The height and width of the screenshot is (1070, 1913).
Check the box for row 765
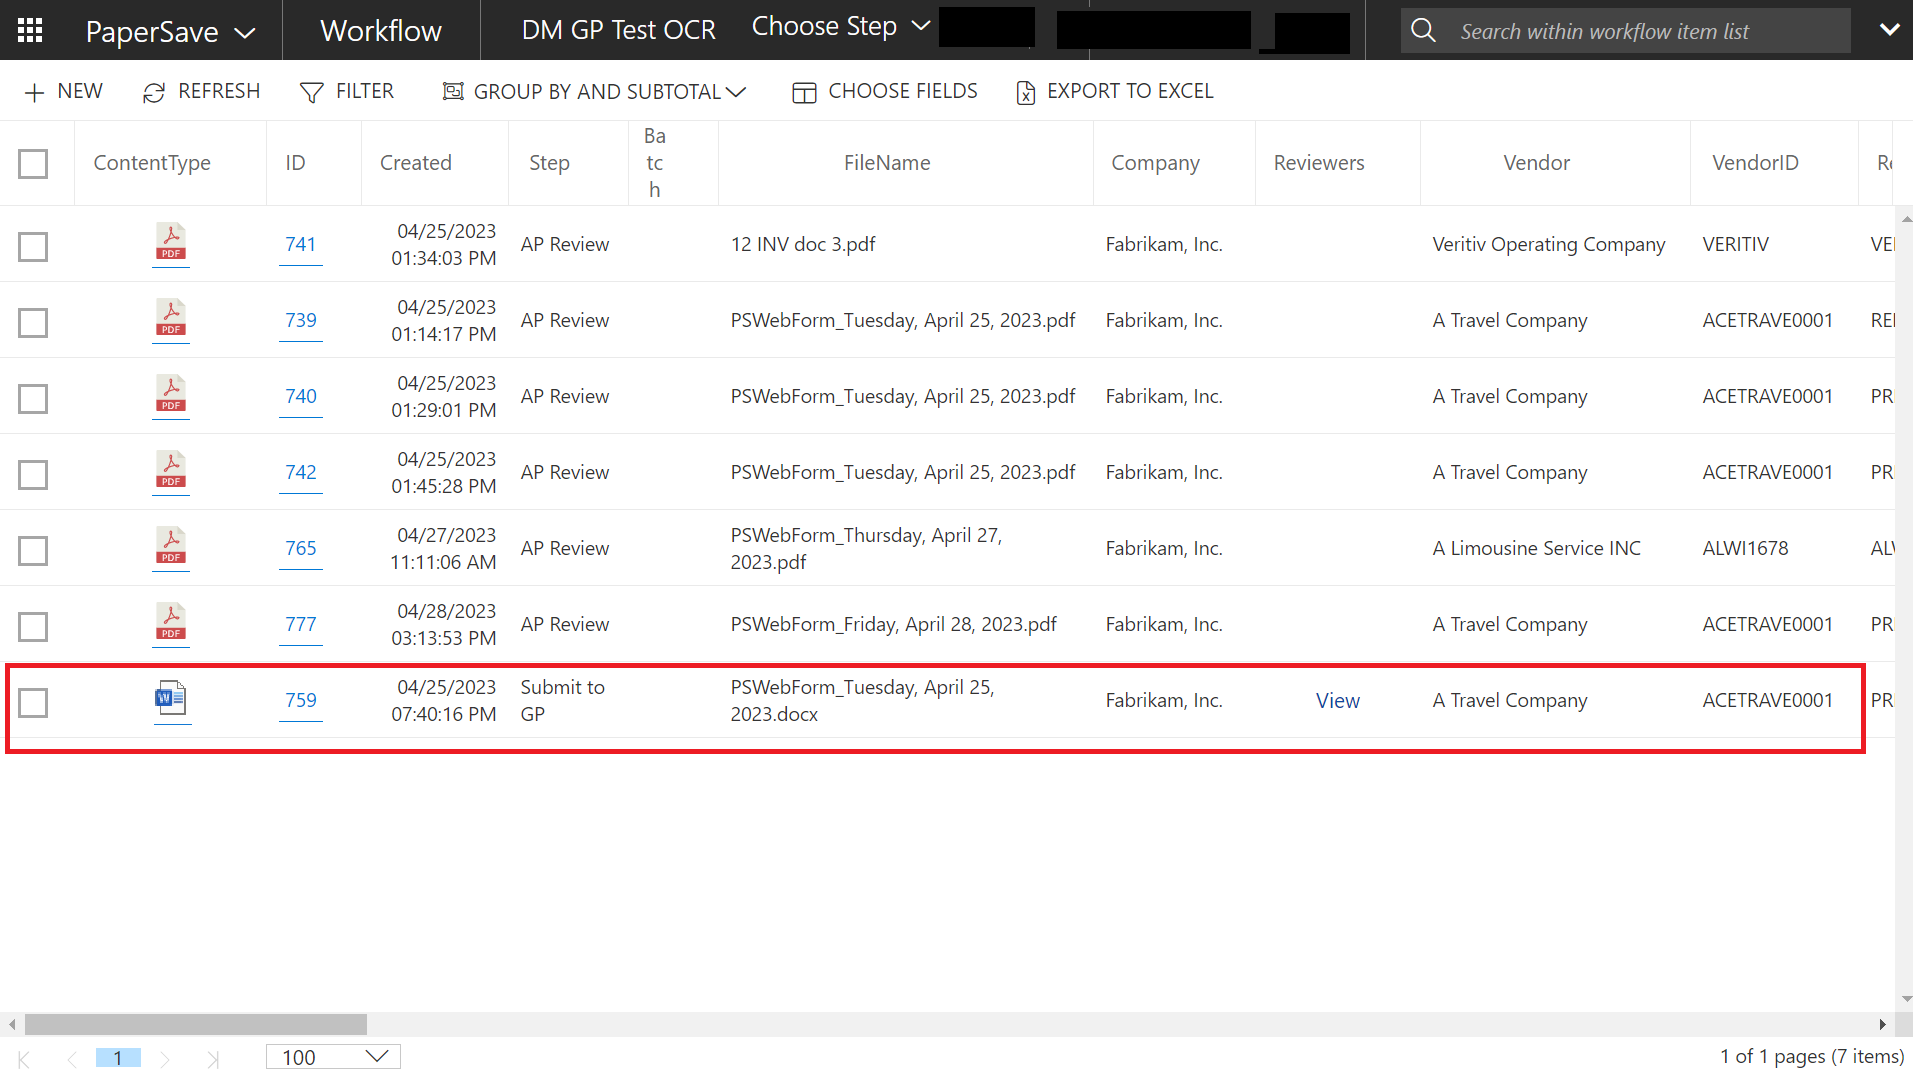(33, 551)
